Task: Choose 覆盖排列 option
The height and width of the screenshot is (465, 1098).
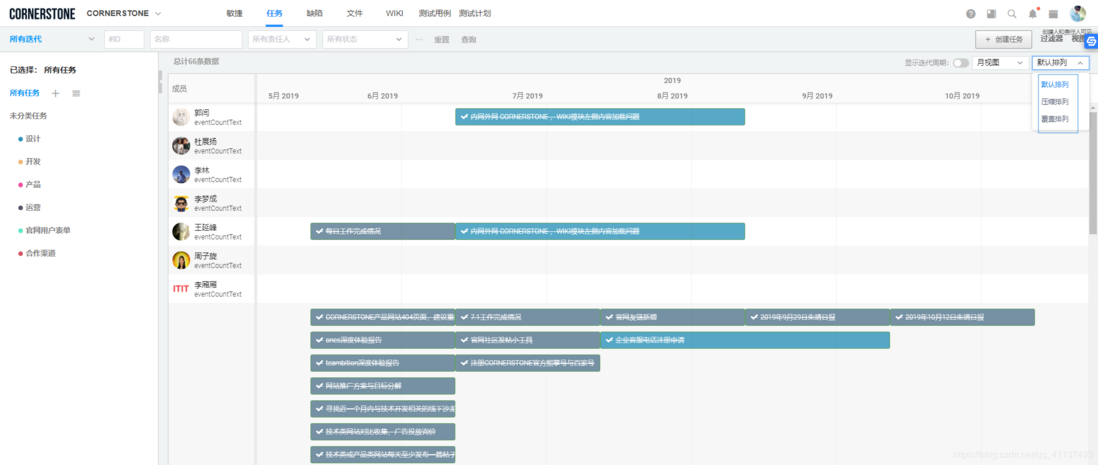Action: point(1055,119)
